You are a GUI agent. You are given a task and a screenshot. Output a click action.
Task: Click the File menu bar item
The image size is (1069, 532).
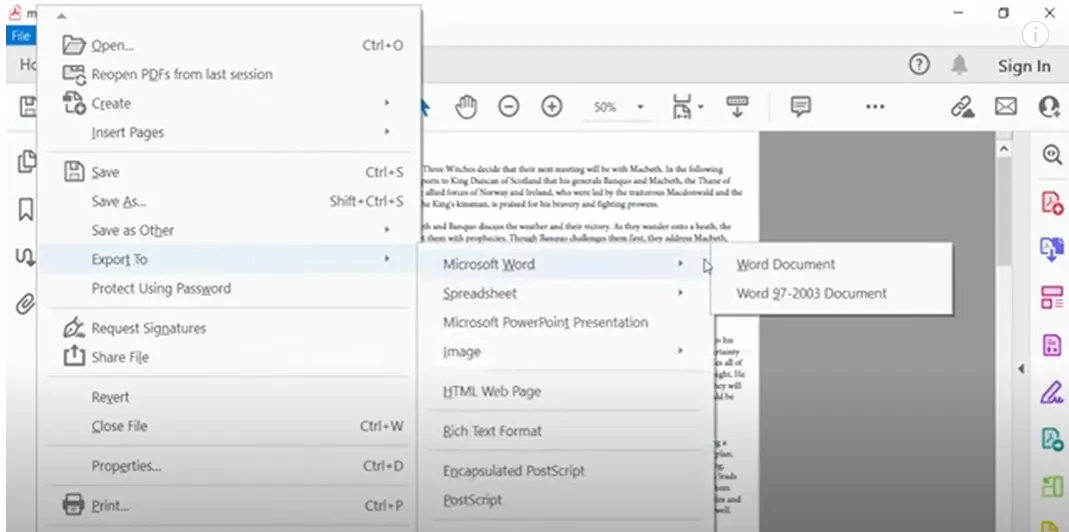pos(20,36)
